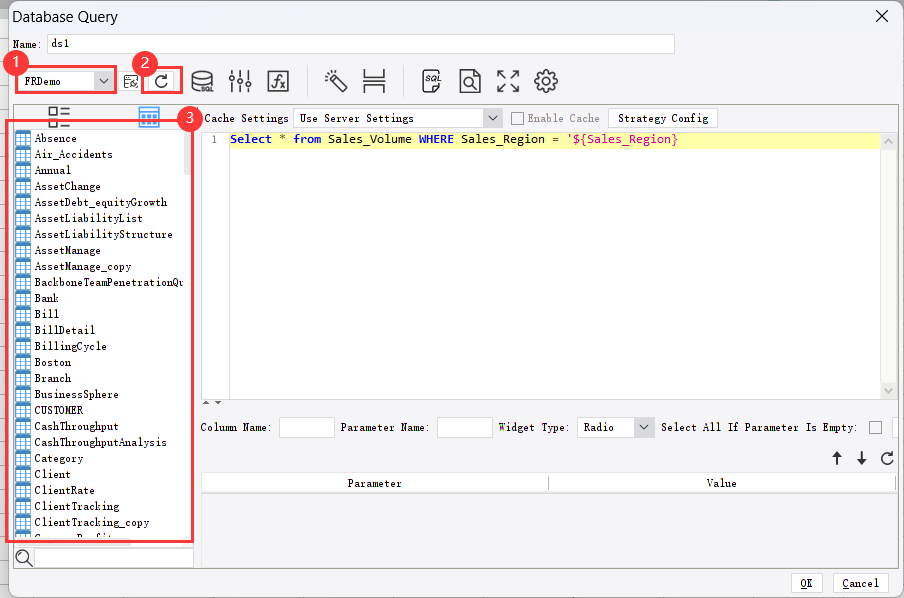904x598 pixels.
Task: Click the search magnifier icon below table list
Action: [x=24, y=558]
